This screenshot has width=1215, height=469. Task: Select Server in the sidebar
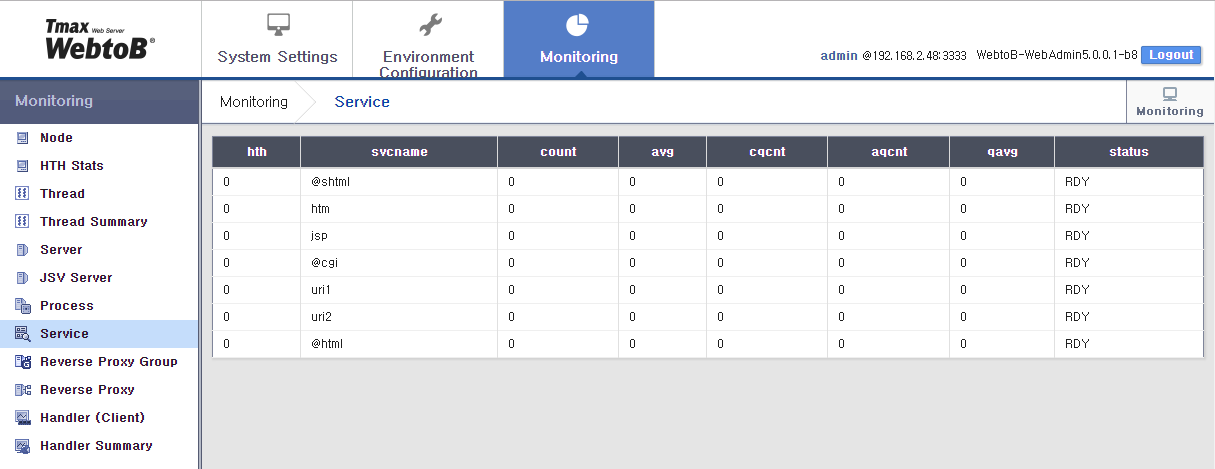[61, 250]
